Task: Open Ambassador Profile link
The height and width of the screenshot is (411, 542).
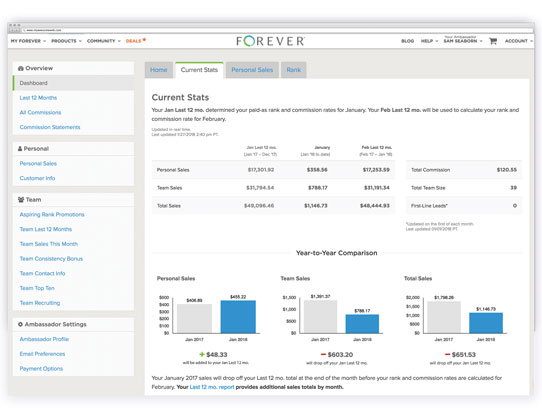Action: coord(44,339)
